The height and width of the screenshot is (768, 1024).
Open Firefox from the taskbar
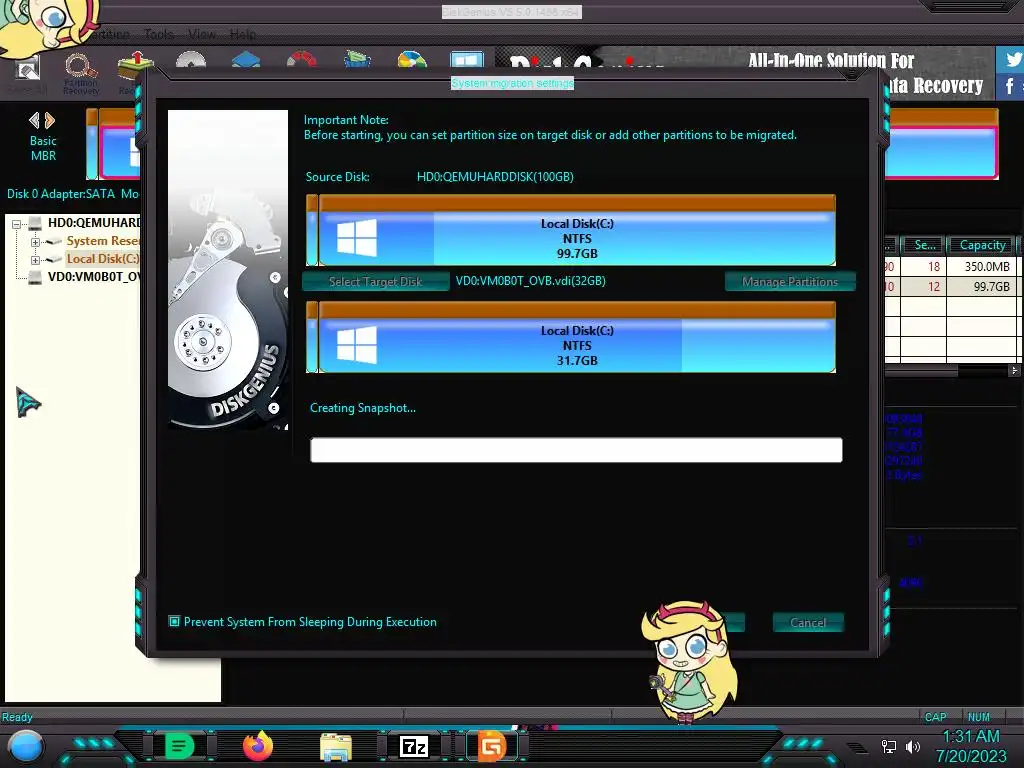257,746
